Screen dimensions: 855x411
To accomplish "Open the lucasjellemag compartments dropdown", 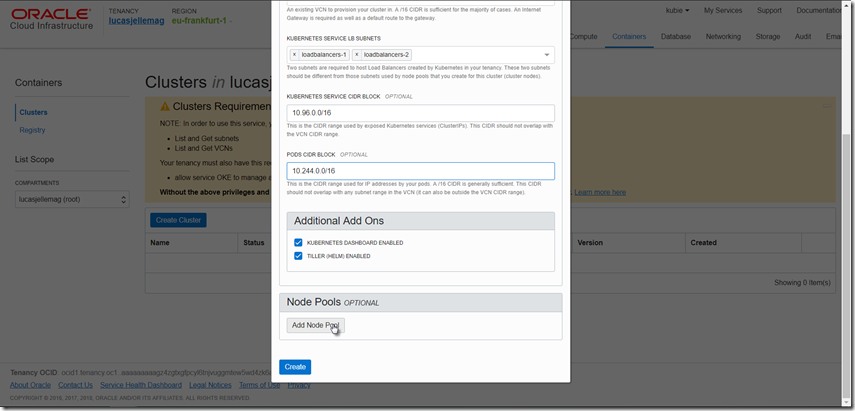I will click(72, 200).
